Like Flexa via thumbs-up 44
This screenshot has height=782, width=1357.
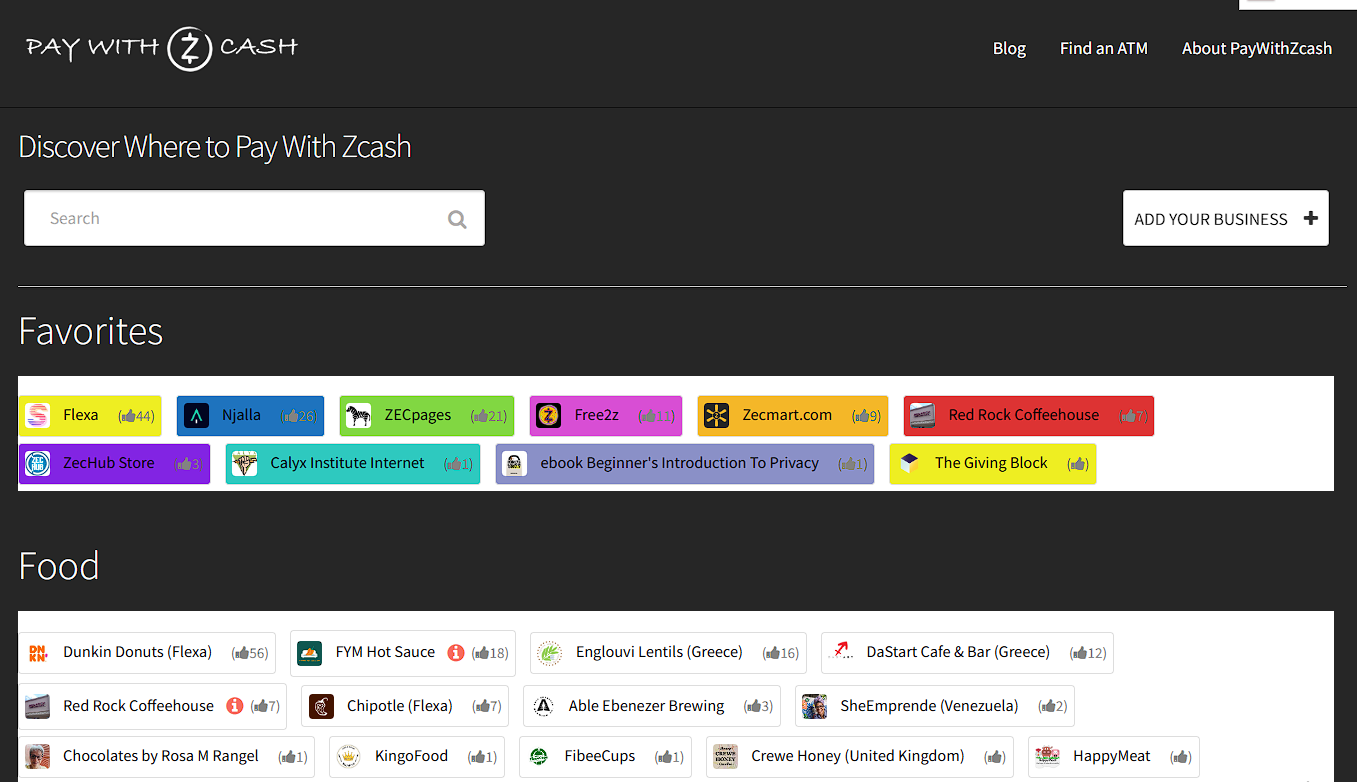136,416
